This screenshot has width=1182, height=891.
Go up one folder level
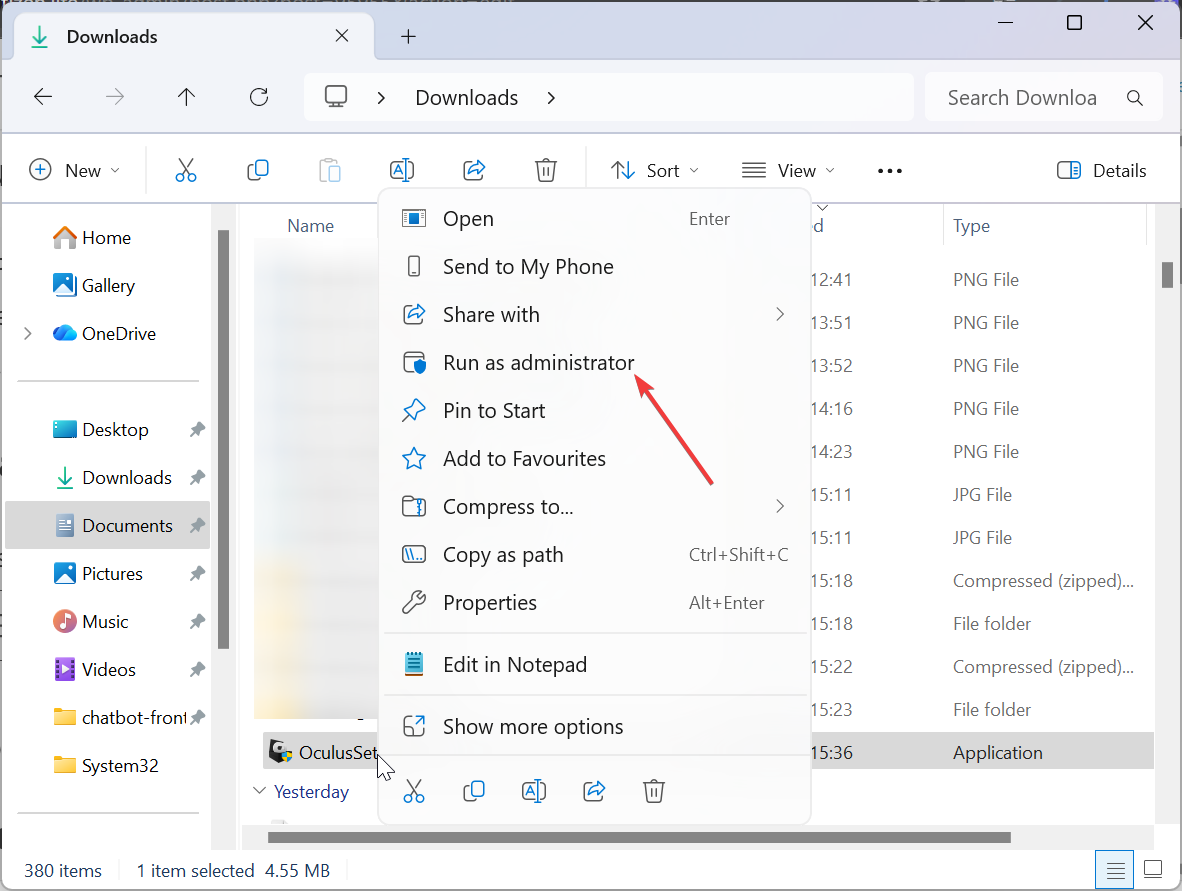coord(186,97)
